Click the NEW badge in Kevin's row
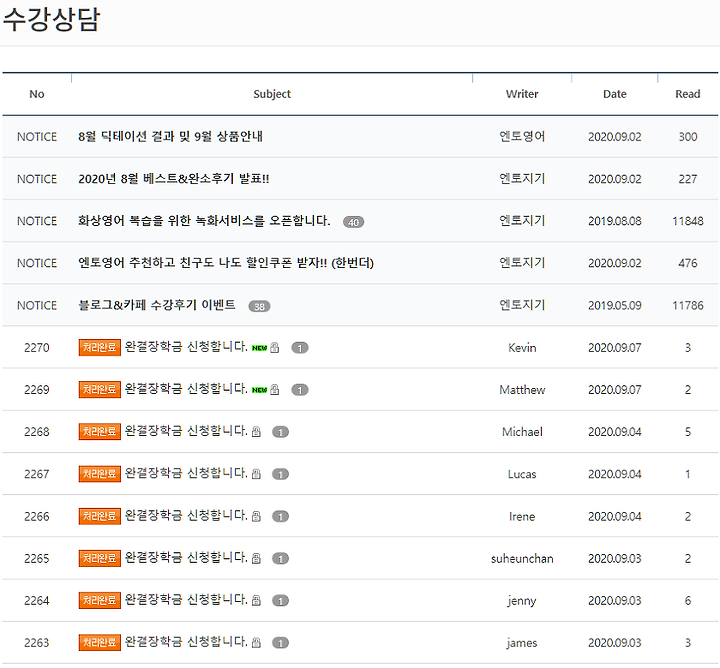The width and height of the screenshot is (720, 668). tap(259, 348)
